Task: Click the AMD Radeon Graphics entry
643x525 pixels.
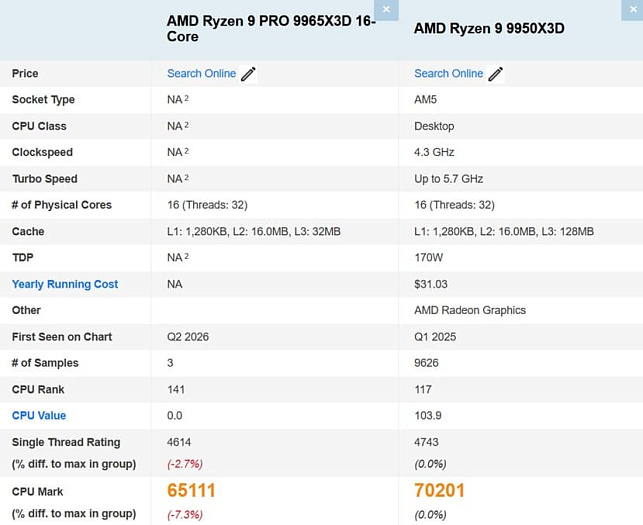Action: [x=470, y=310]
